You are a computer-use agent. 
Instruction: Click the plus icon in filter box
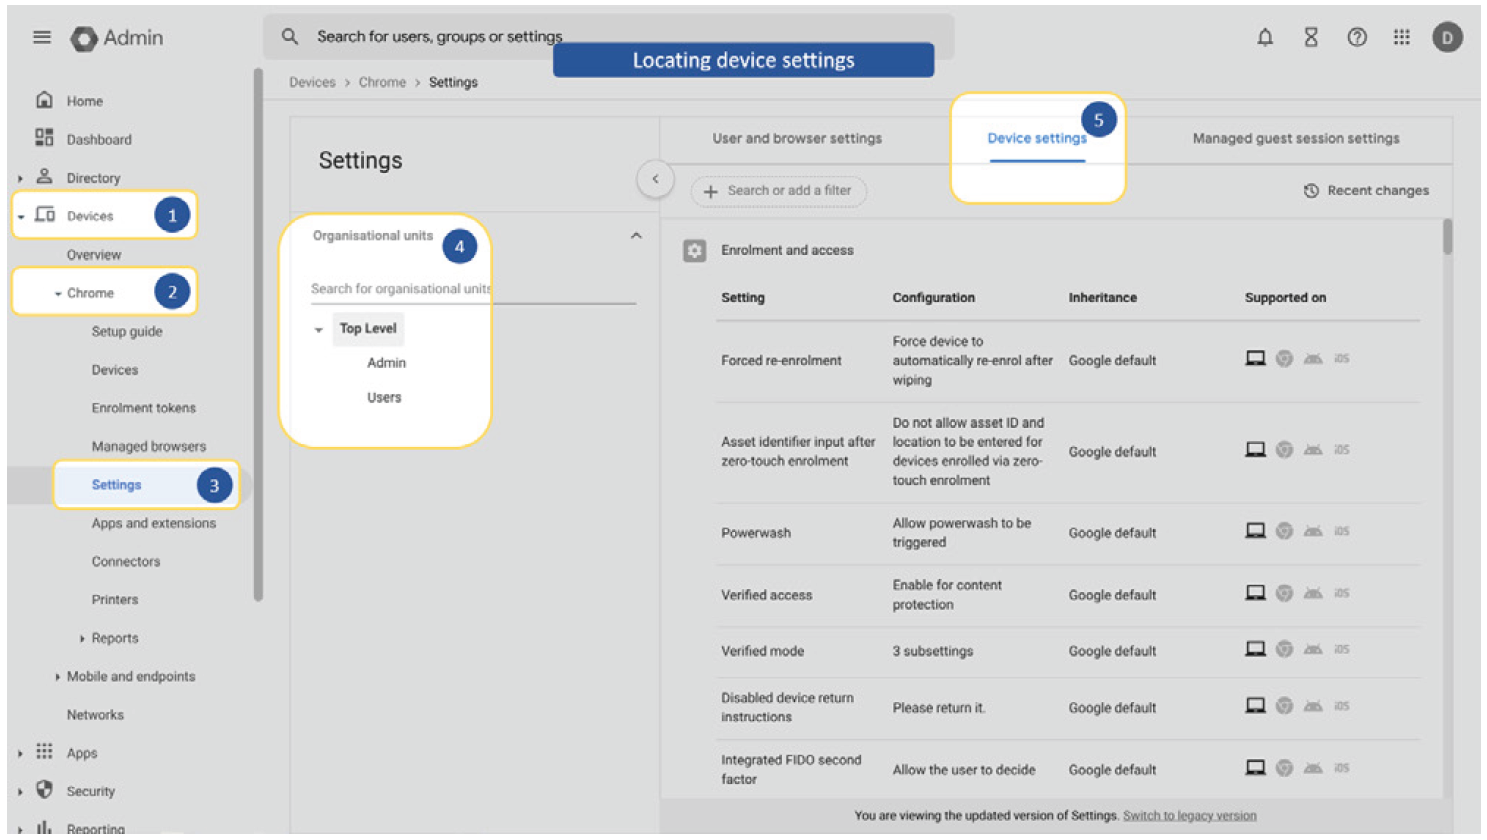tap(710, 191)
